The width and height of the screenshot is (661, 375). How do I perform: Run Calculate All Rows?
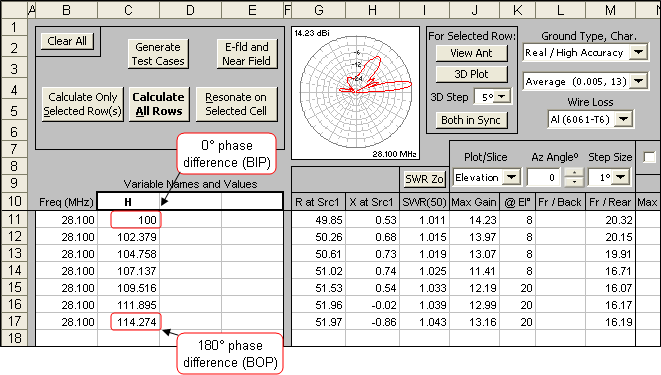click(159, 104)
